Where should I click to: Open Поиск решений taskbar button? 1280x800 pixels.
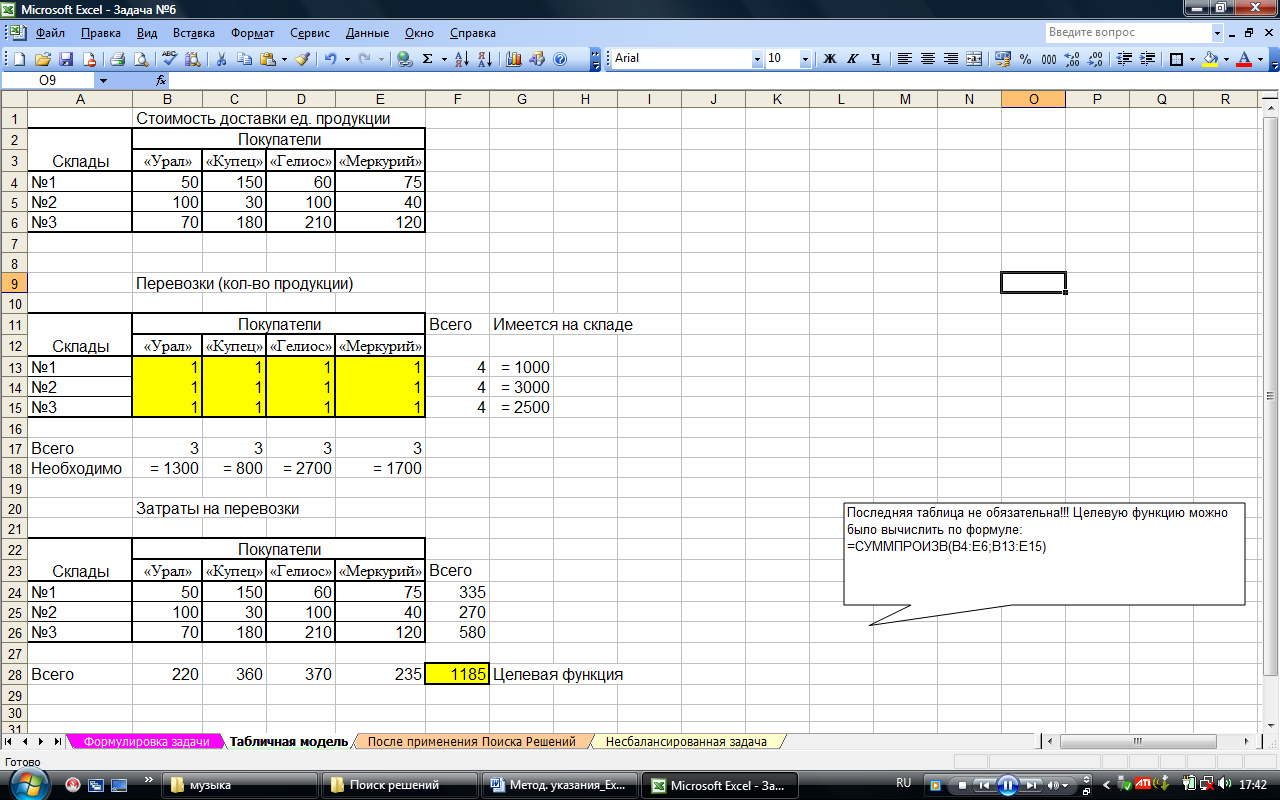[x=398, y=785]
